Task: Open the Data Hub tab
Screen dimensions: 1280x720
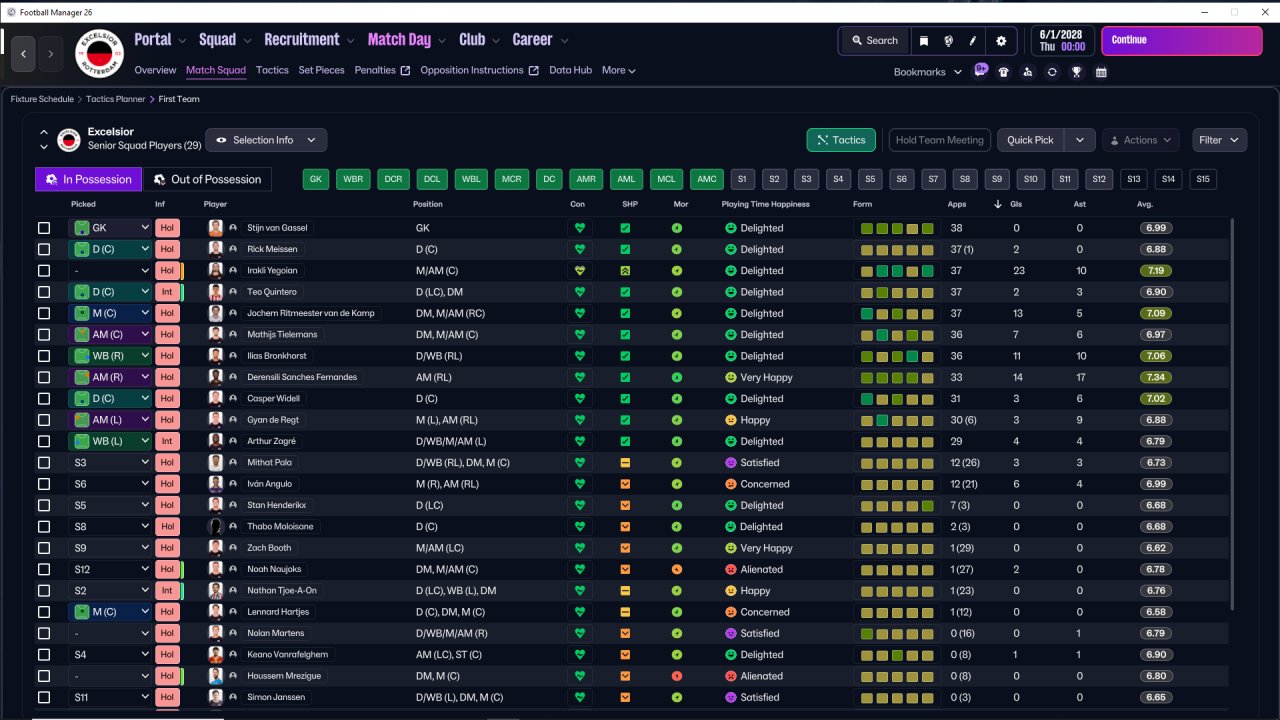Action: 571,71
